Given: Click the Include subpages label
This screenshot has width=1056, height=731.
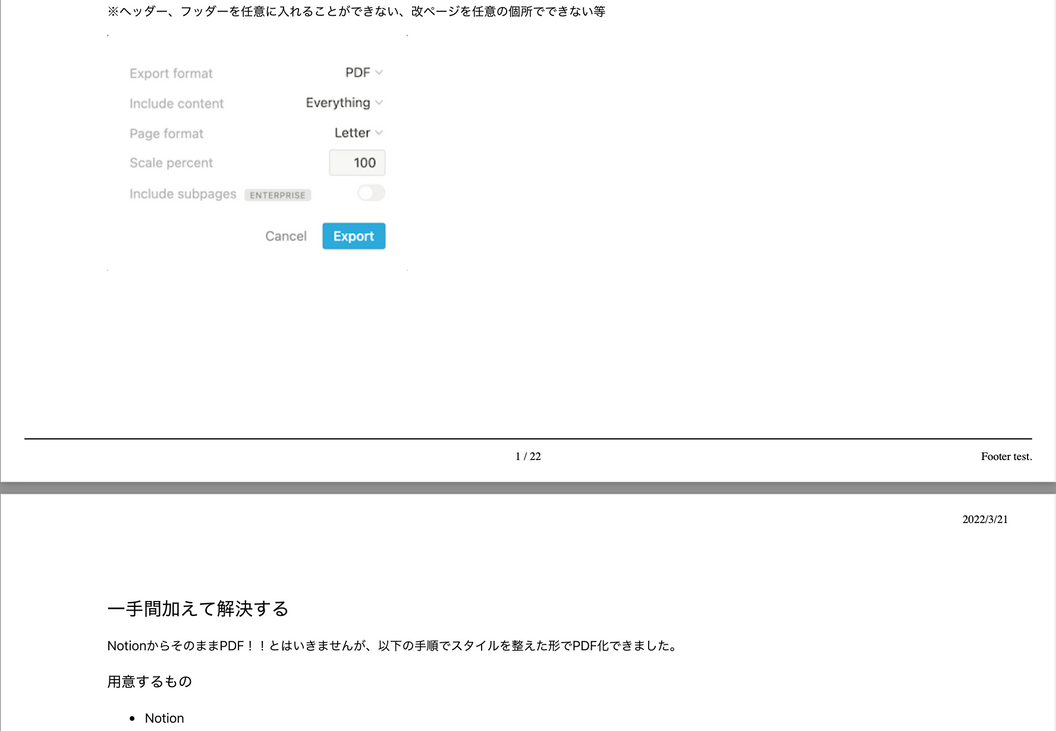Looking at the screenshot, I should click(x=183, y=194).
